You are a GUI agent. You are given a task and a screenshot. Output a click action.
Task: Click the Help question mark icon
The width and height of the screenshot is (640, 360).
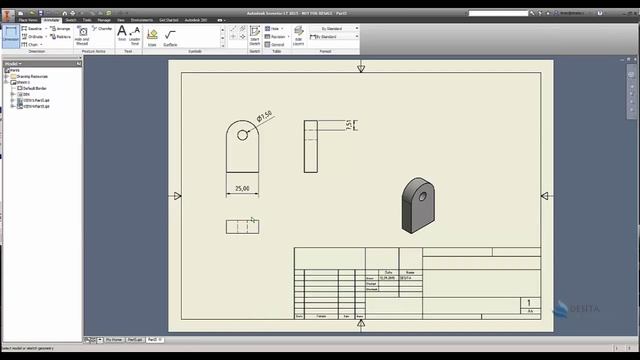pos(600,13)
